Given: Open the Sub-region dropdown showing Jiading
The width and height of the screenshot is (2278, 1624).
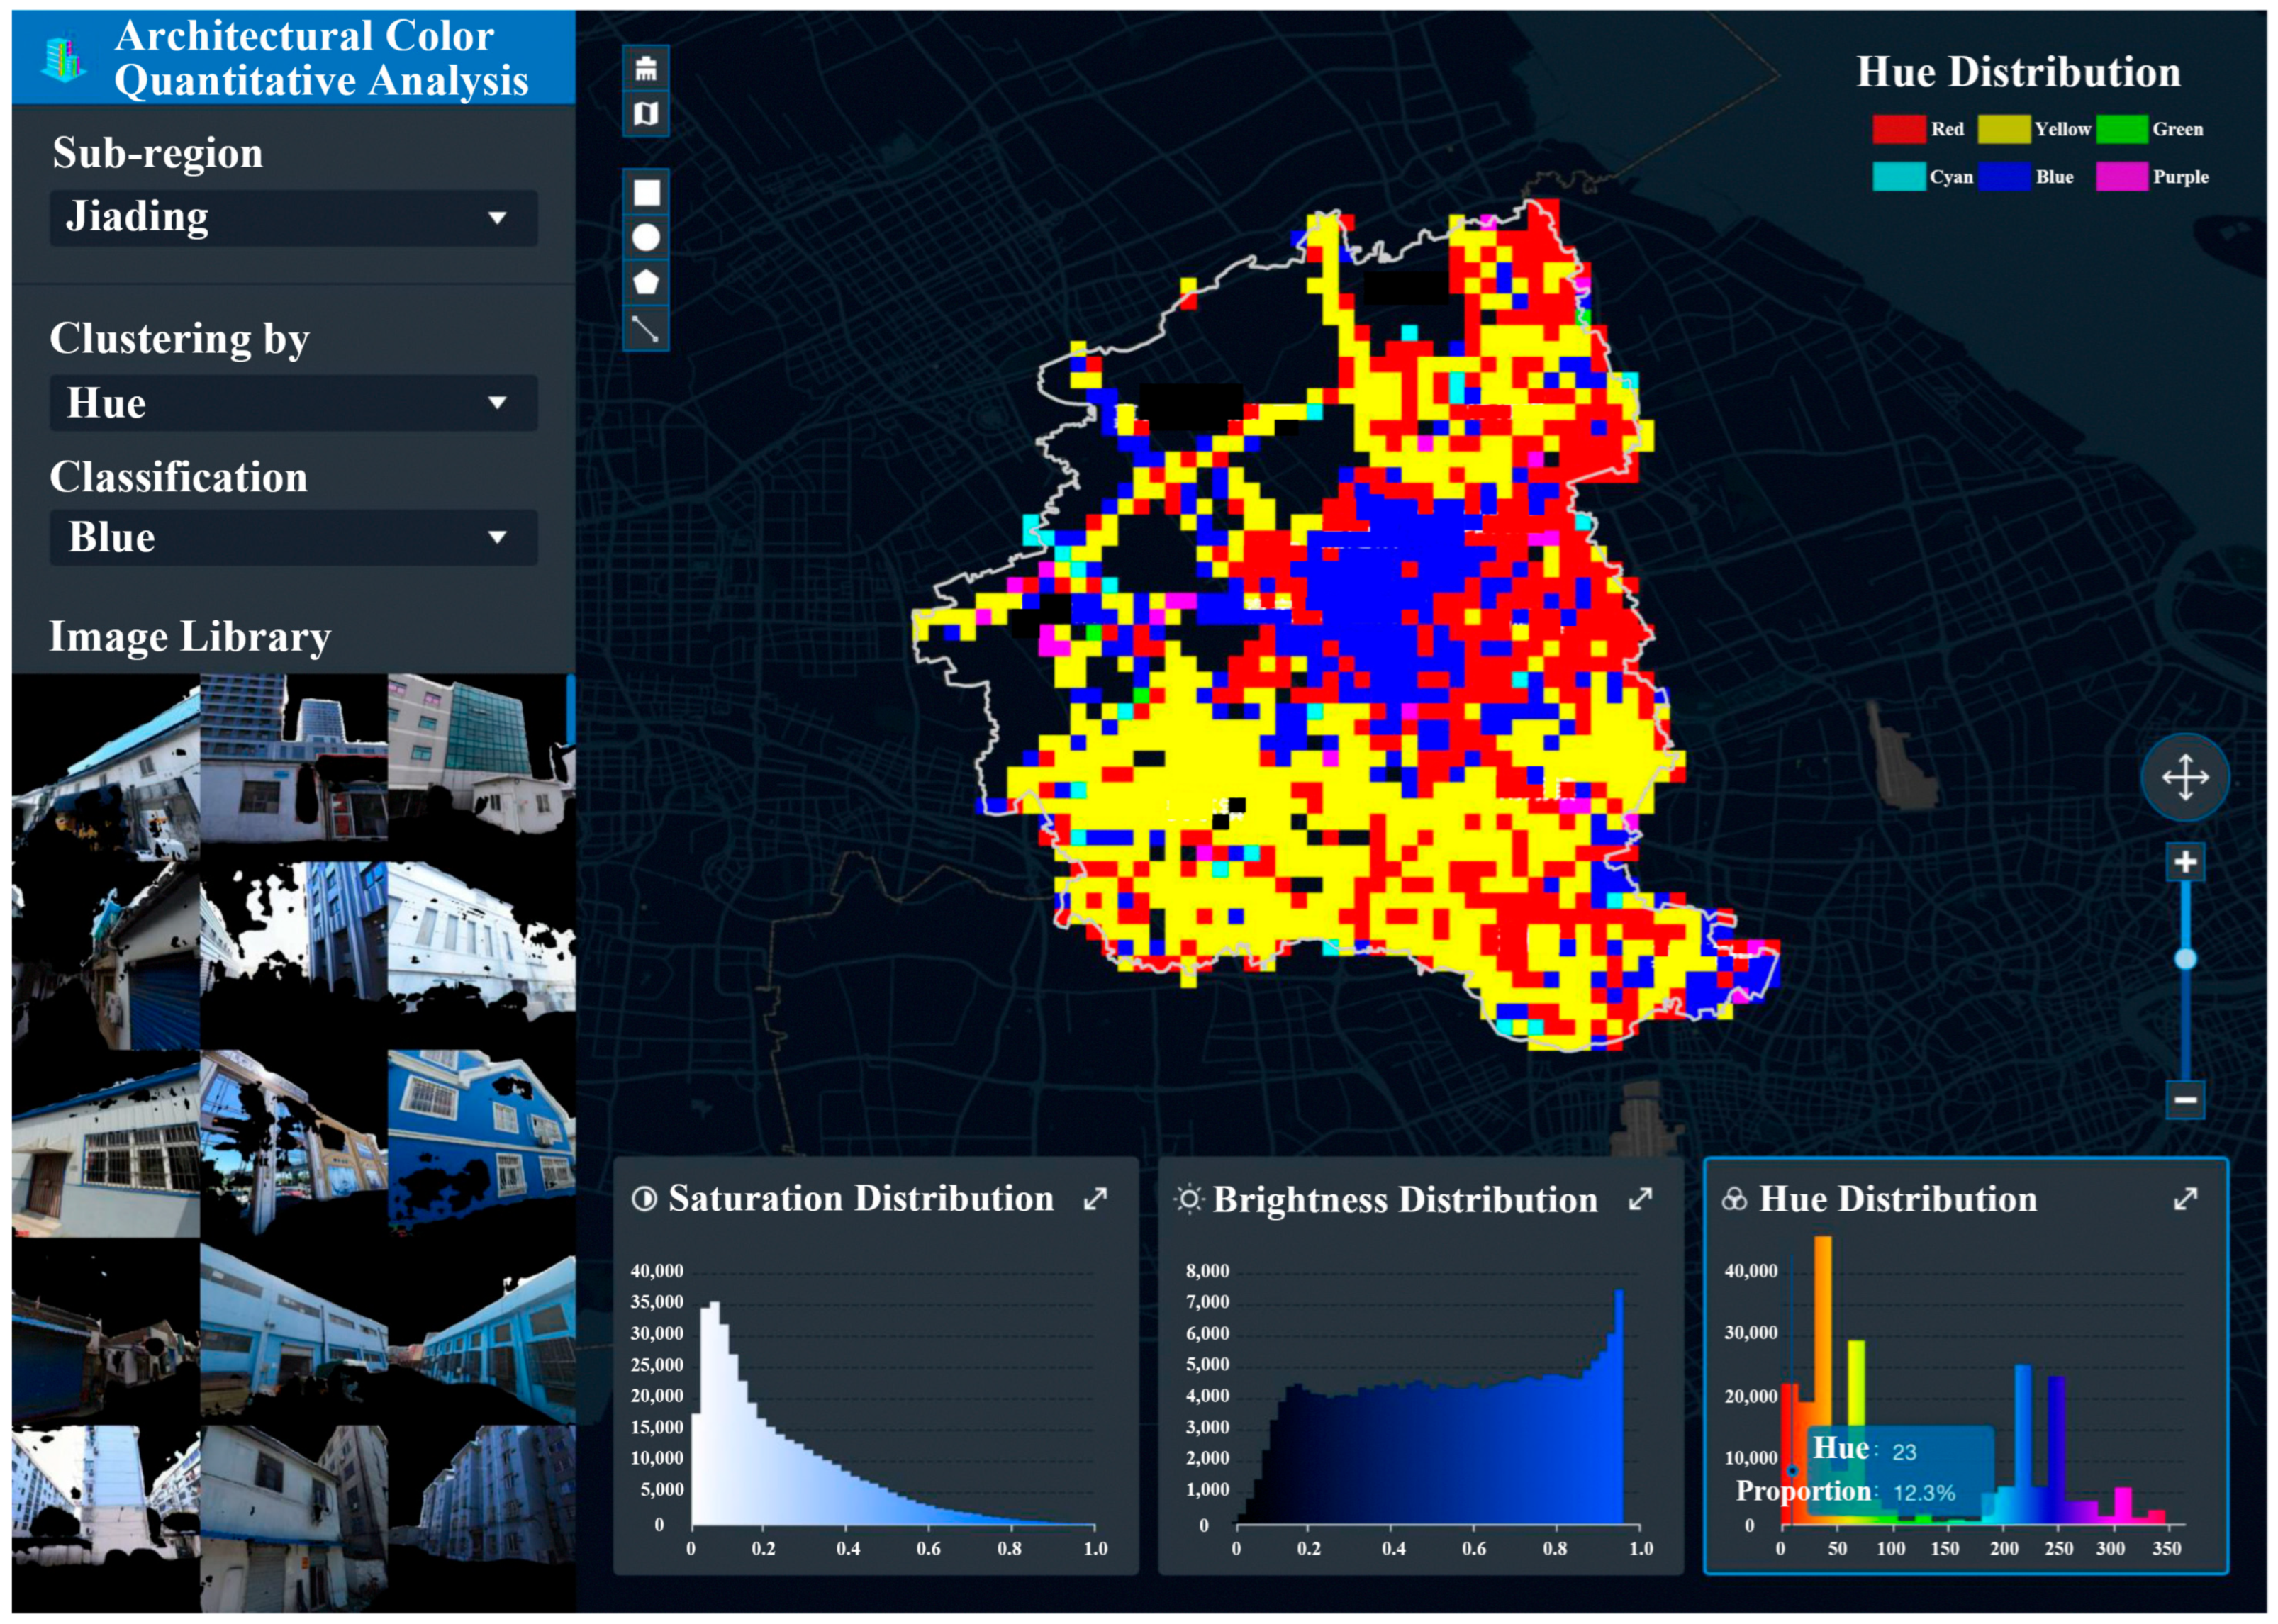Looking at the screenshot, I should tap(293, 218).
